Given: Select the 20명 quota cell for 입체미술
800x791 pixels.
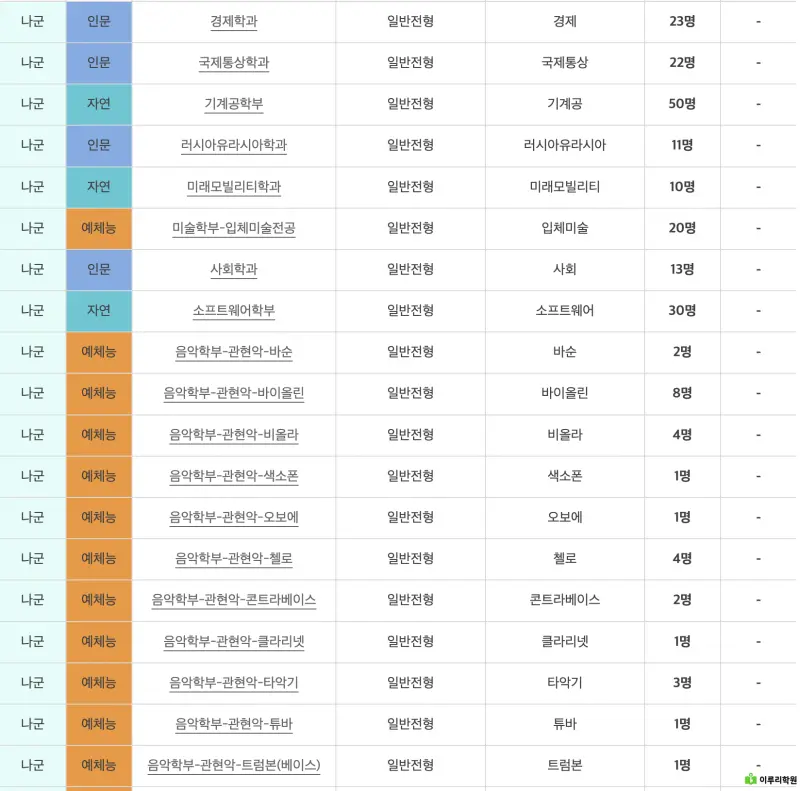Looking at the screenshot, I should (x=682, y=228).
